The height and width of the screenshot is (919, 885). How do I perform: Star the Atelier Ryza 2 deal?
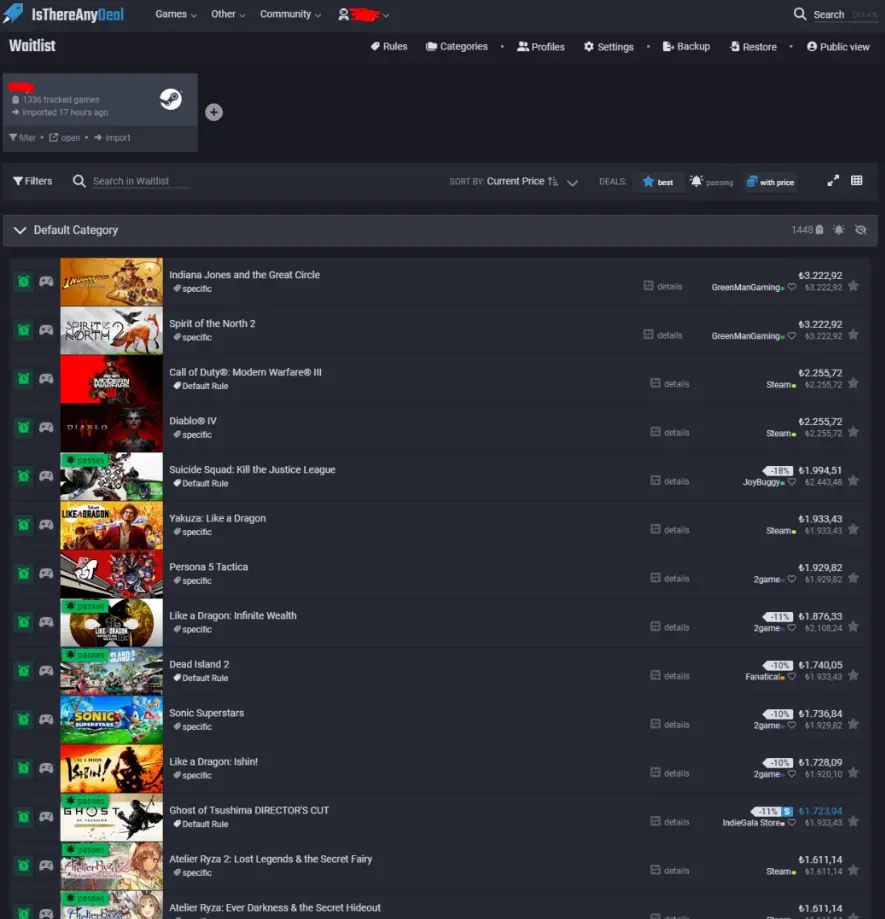[x=853, y=870]
